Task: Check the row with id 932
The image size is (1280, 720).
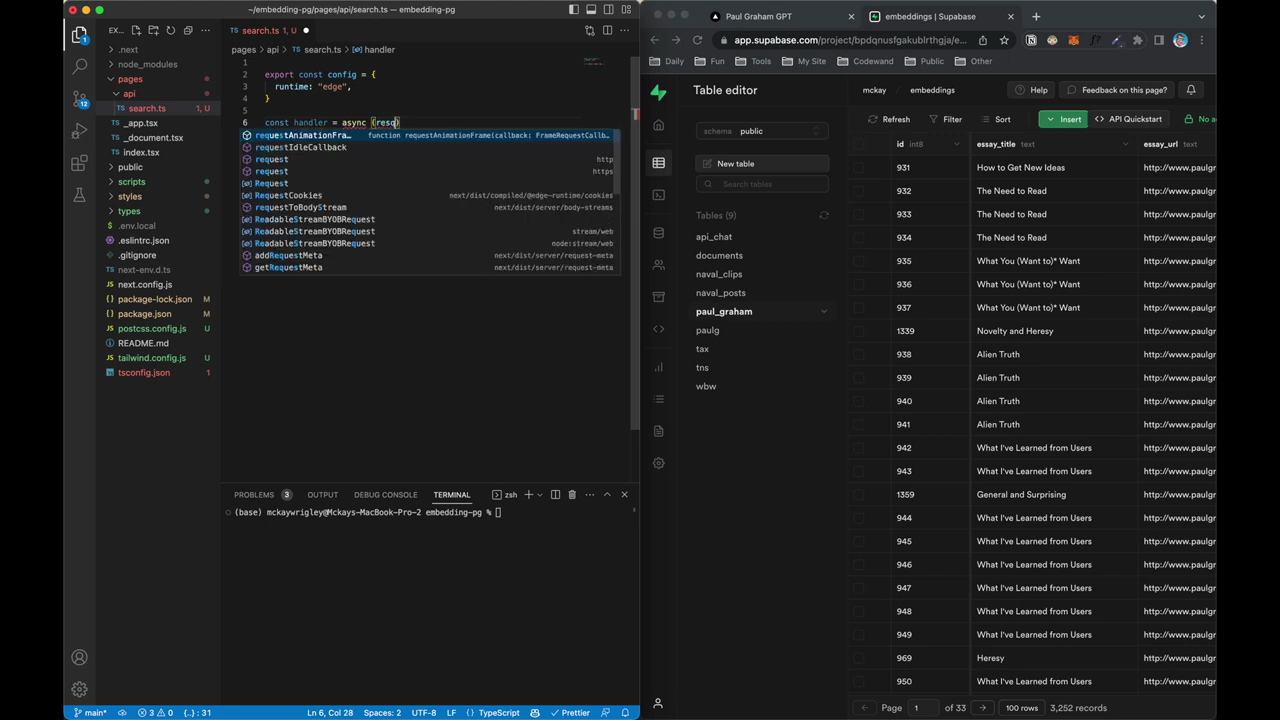Action: coord(859,191)
